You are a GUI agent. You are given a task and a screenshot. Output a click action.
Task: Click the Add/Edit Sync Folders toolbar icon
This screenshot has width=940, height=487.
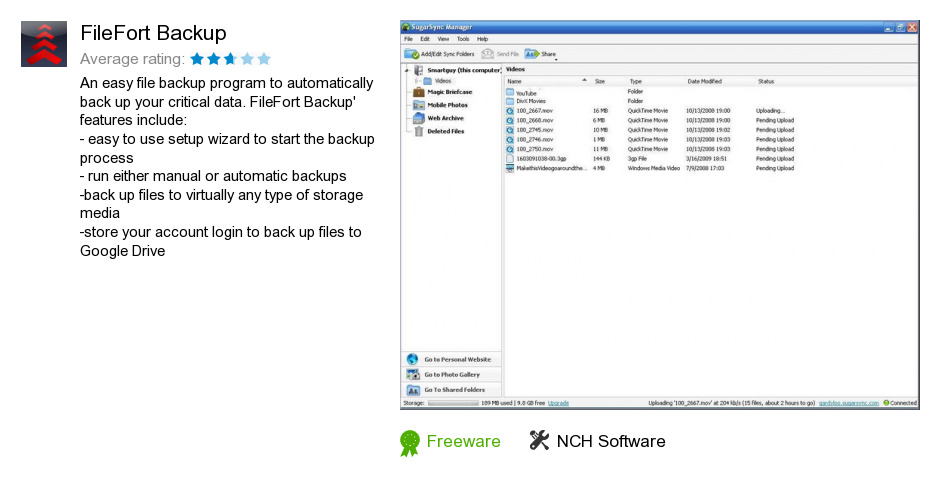pyautogui.click(x=411, y=54)
